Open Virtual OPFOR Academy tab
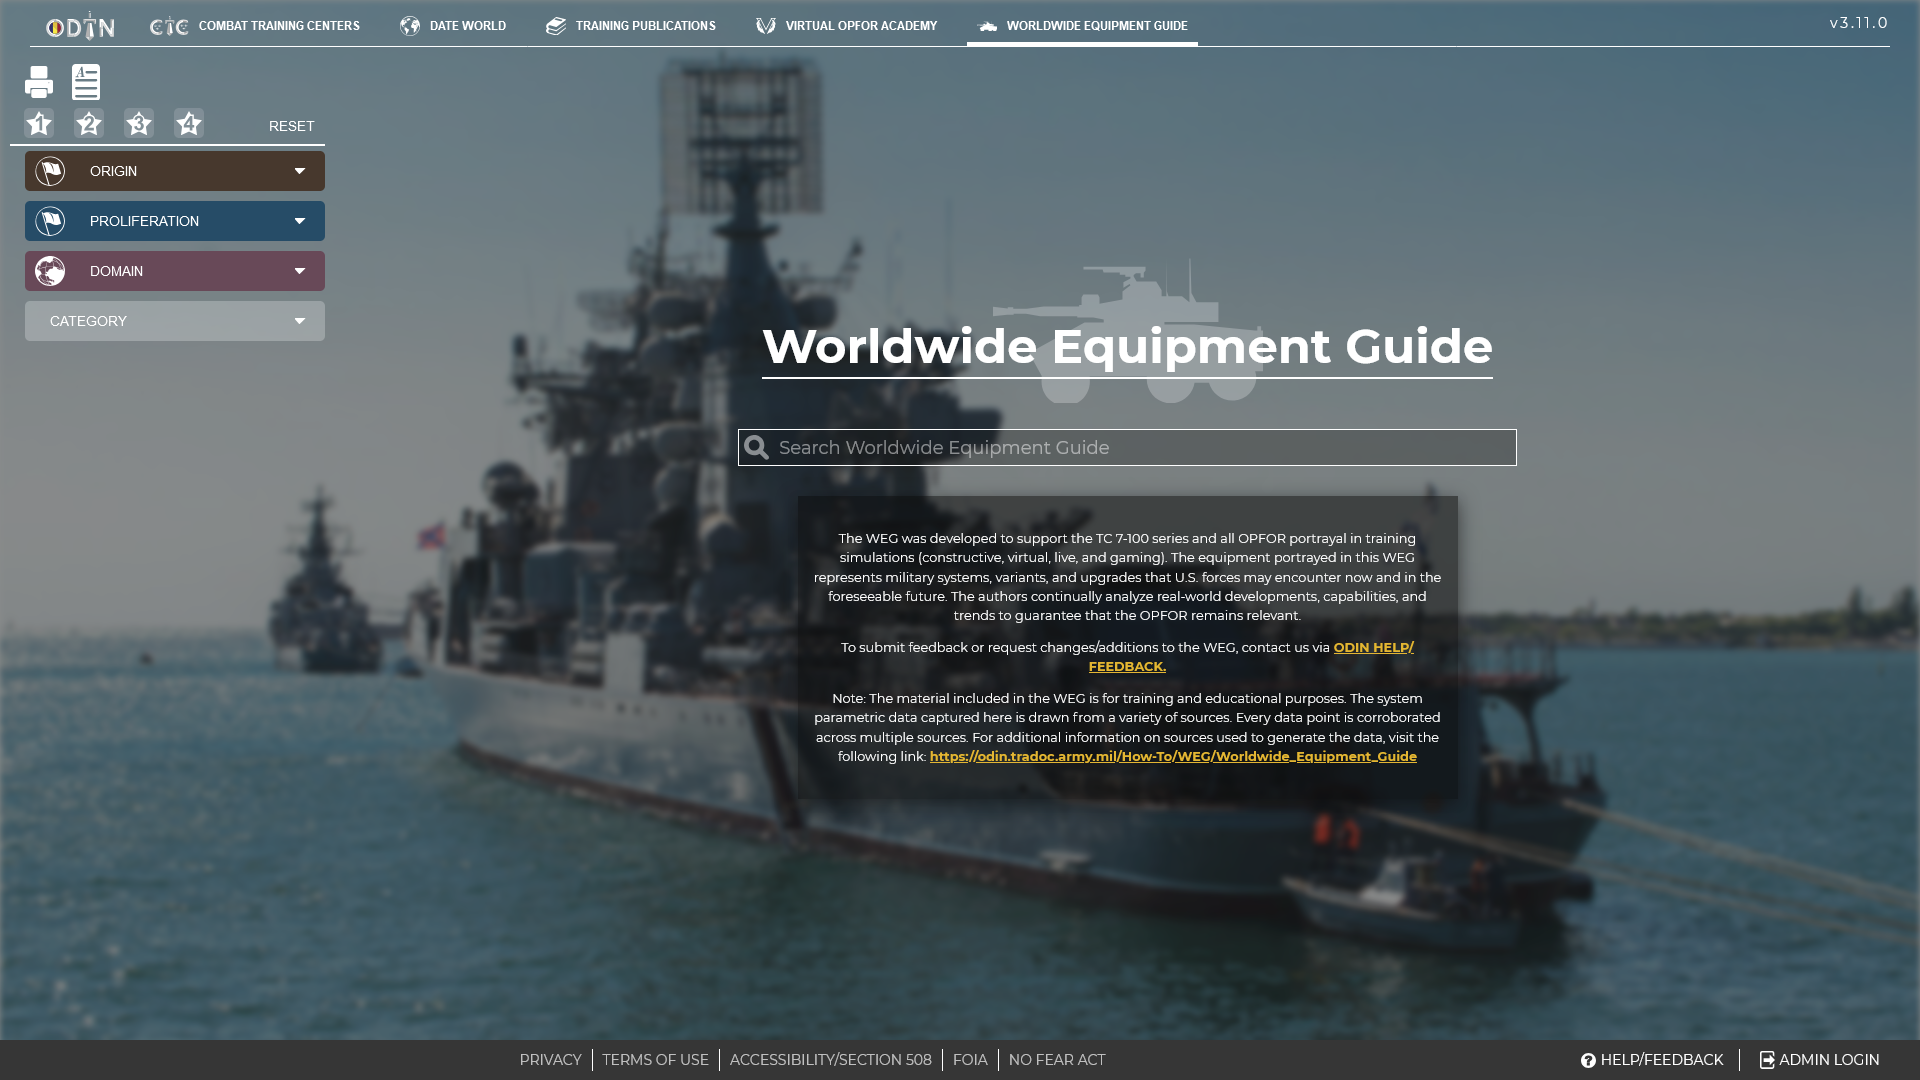Image resolution: width=1920 pixels, height=1080 pixels. click(847, 26)
